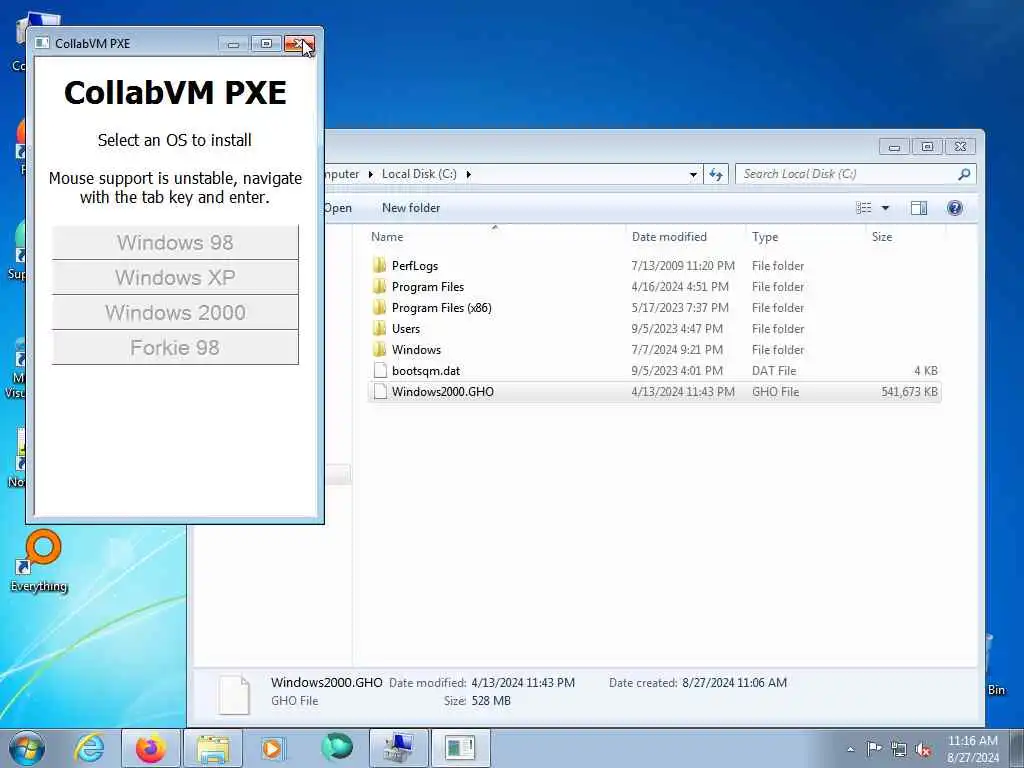Image resolution: width=1024 pixels, height=768 pixels.
Task: Sort by the Size column header
Action: pos(882,236)
